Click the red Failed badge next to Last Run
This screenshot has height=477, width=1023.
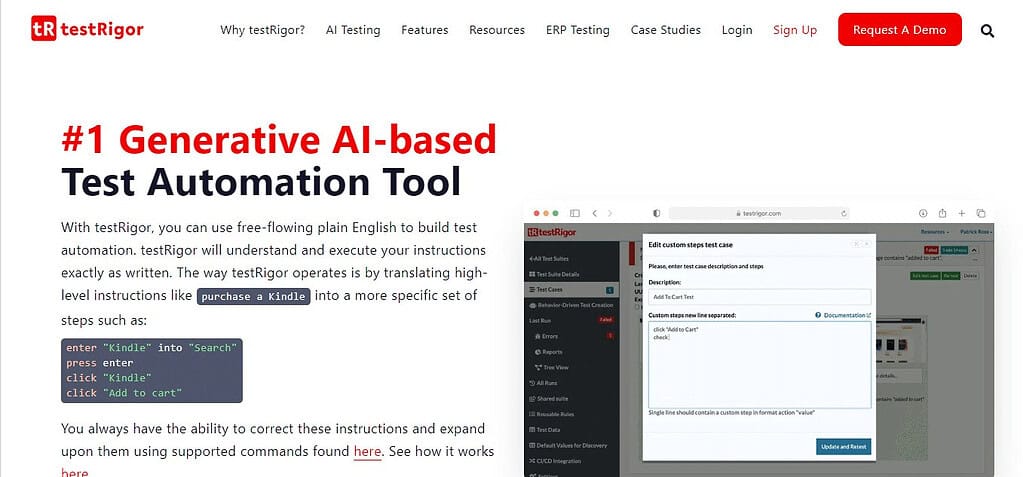click(604, 320)
